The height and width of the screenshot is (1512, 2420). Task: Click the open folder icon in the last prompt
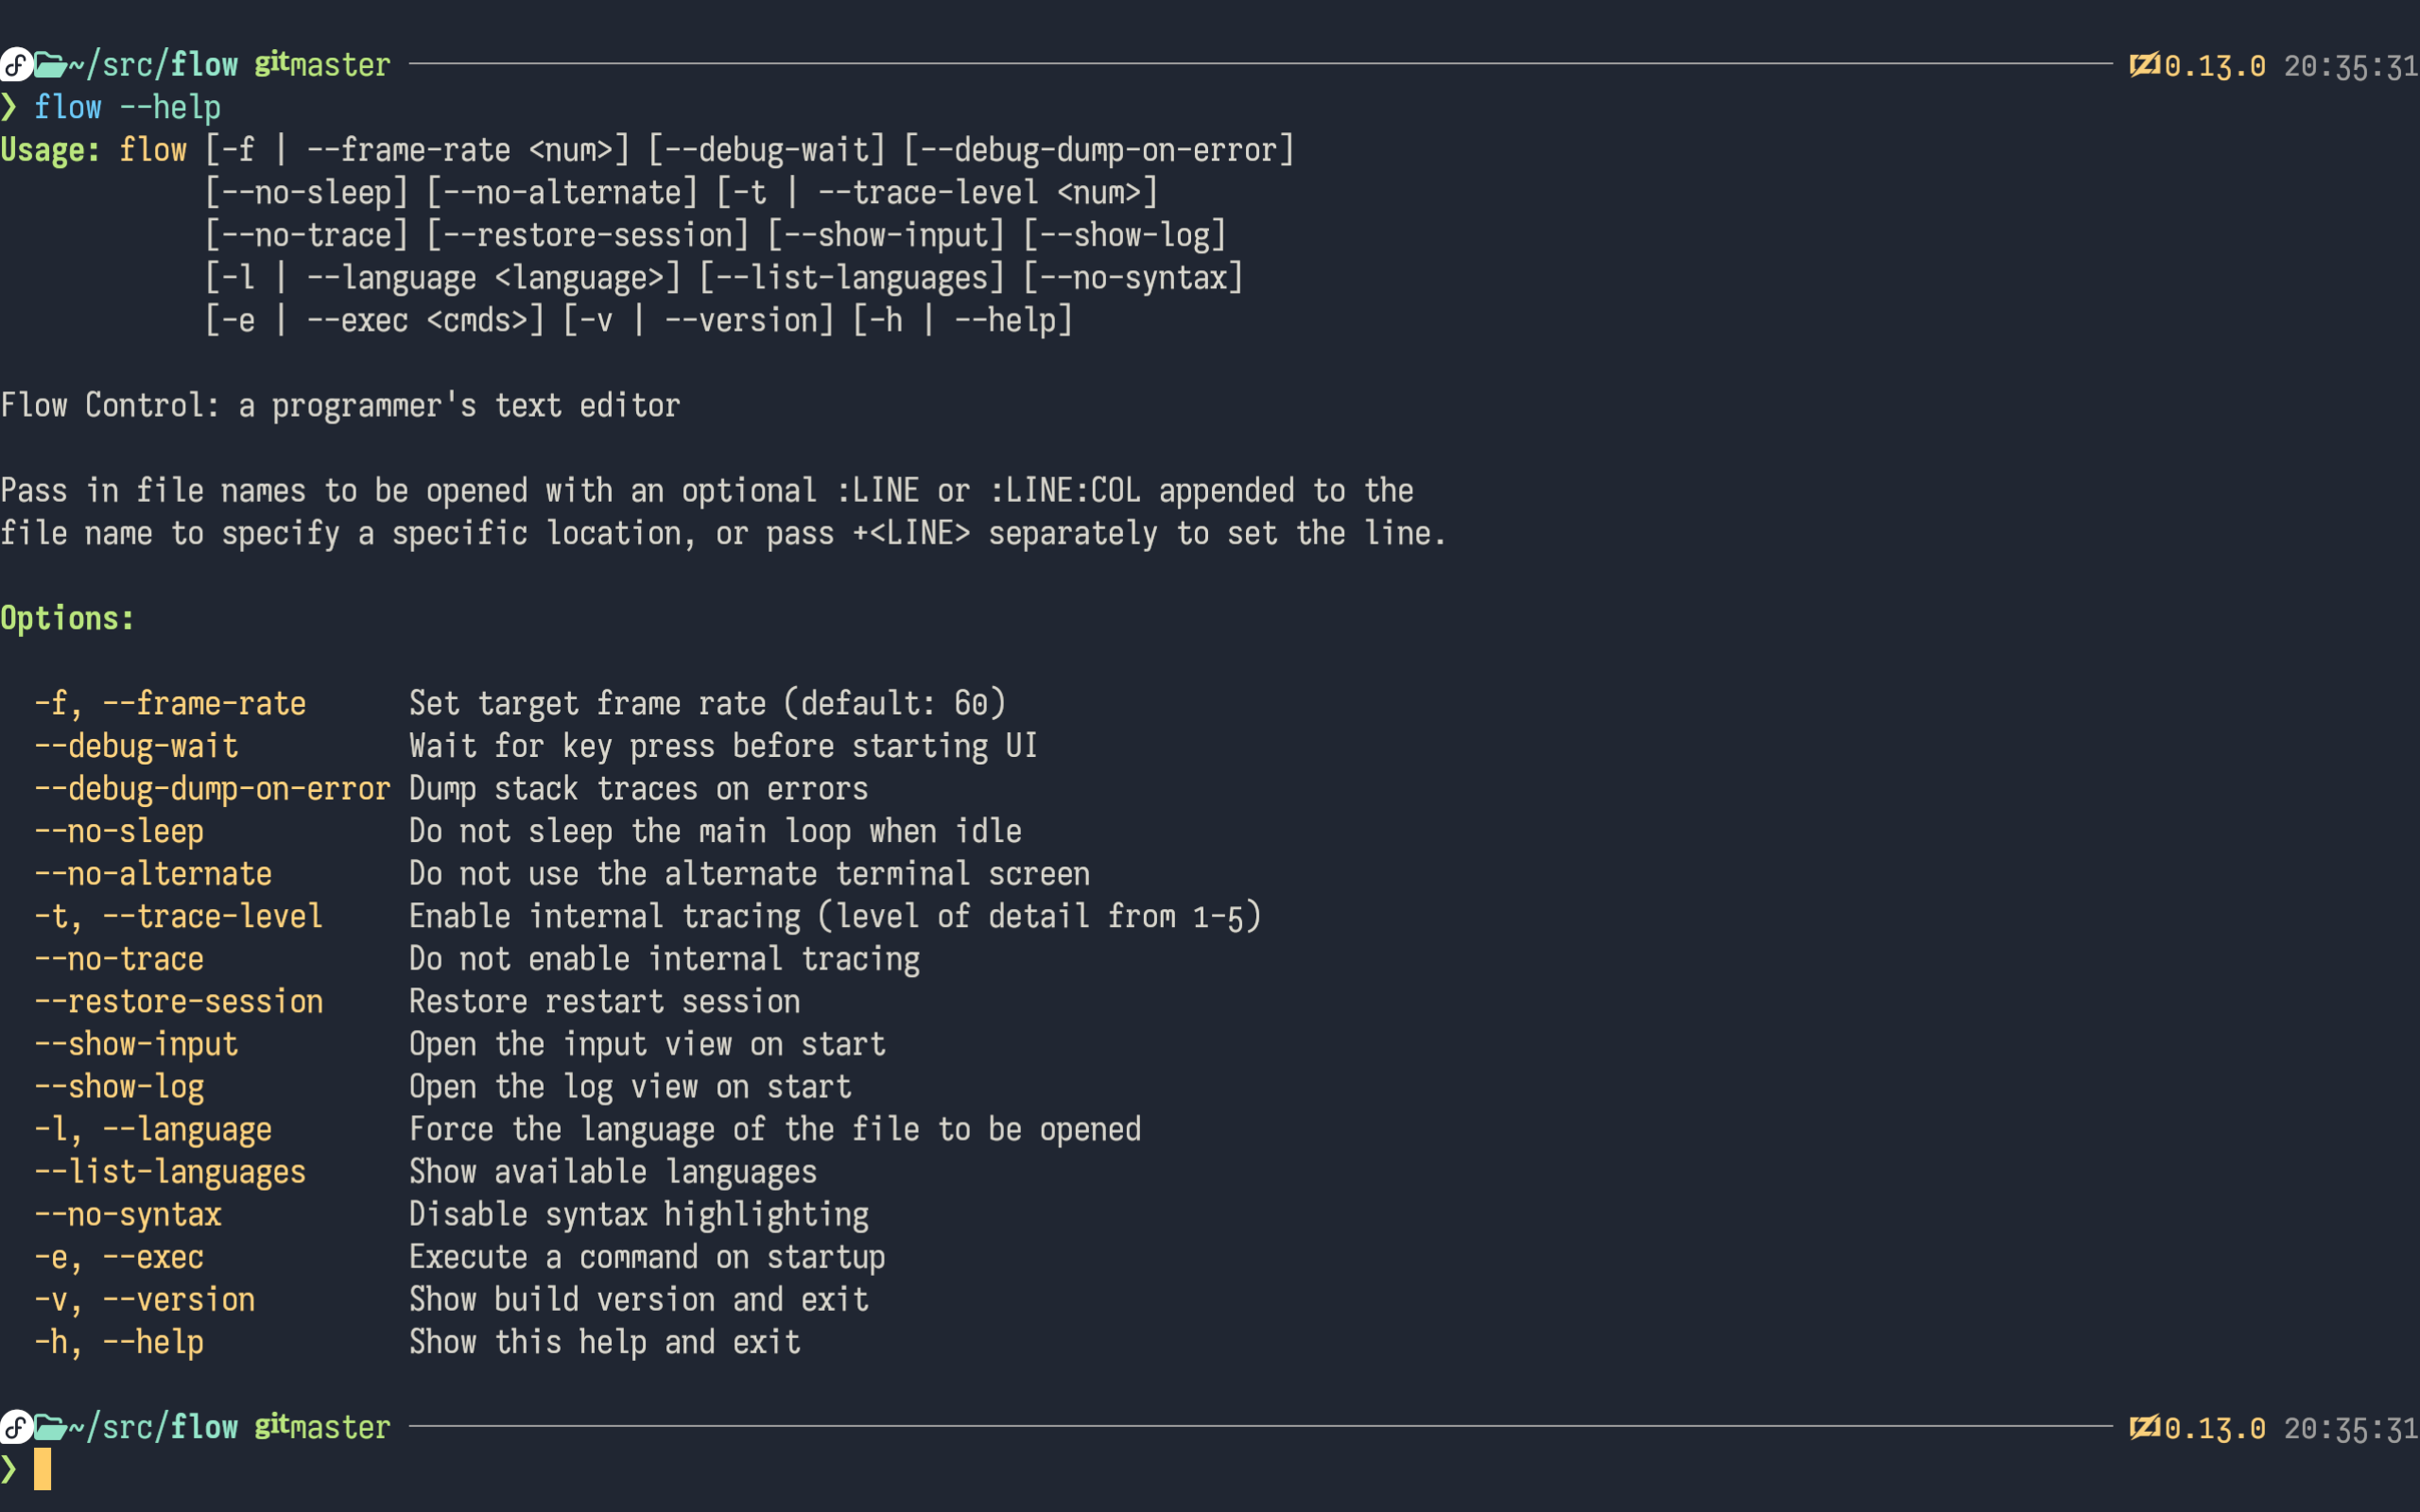pyautogui.click(x=50, y=1428)
